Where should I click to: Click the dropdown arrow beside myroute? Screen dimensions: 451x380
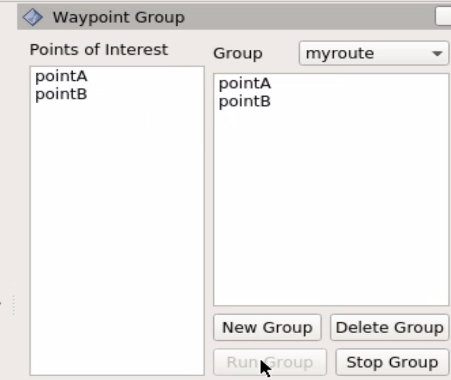pos(437,54)
